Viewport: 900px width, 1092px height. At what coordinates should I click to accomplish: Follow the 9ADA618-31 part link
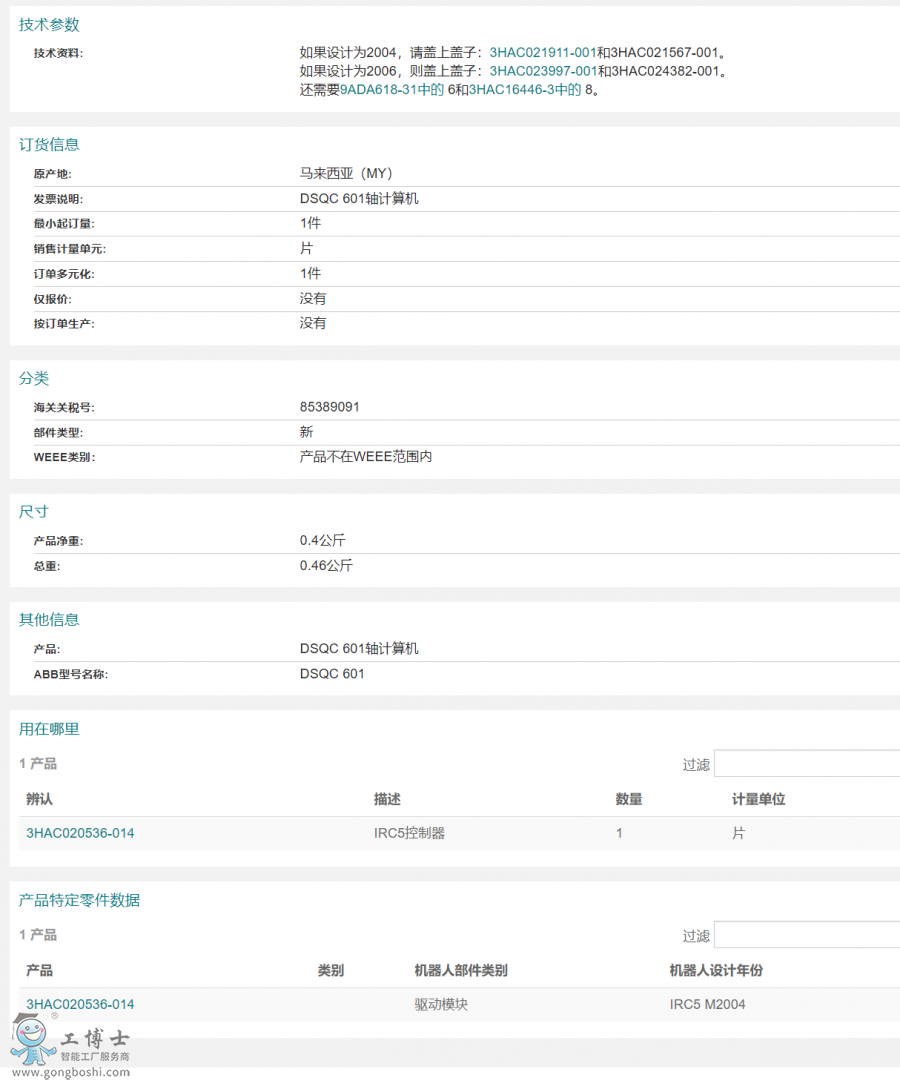tap(392, 90)
